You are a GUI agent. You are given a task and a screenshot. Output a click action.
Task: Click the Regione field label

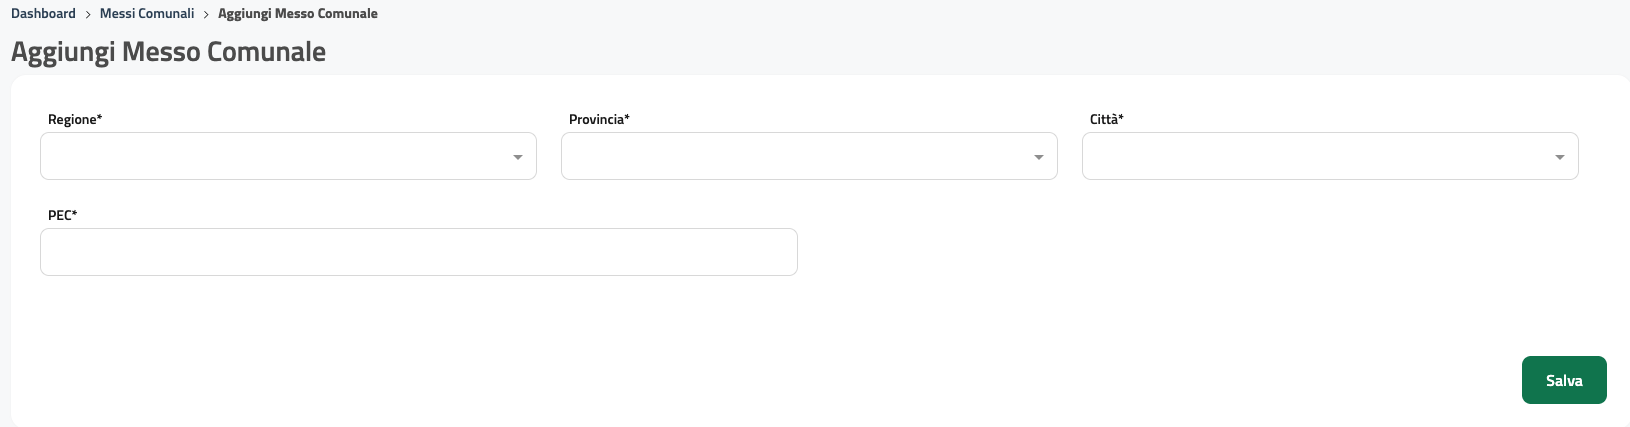coord(72,120)
